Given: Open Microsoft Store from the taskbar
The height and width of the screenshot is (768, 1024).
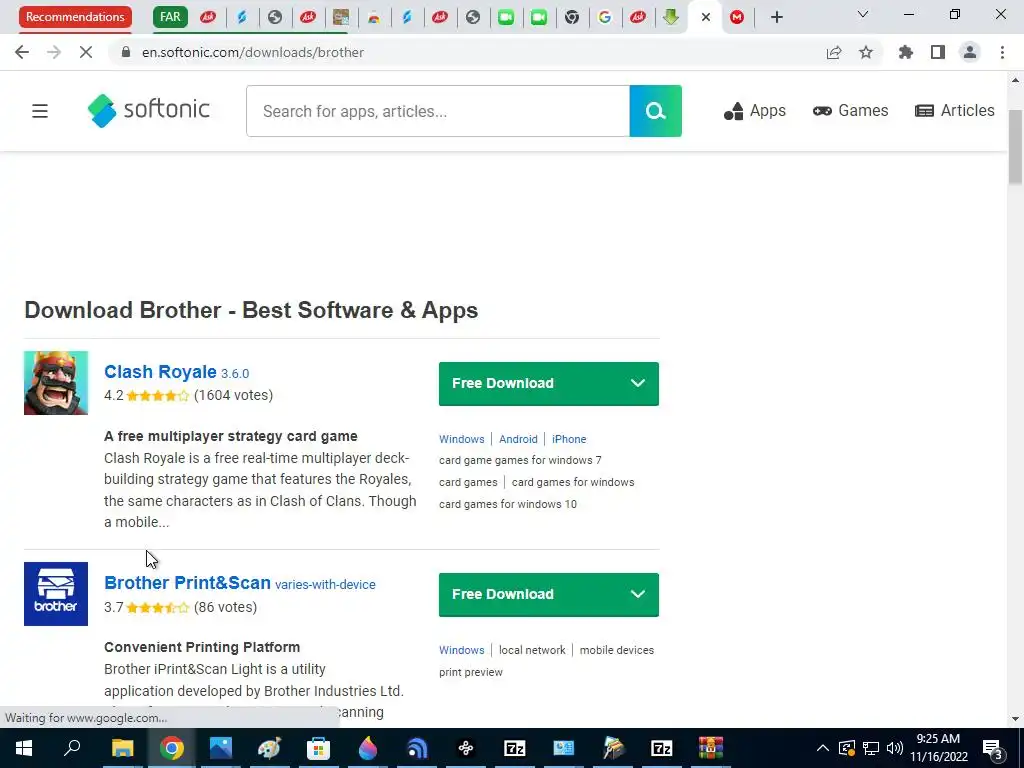Looking at the screenshot, I should 318,748.
